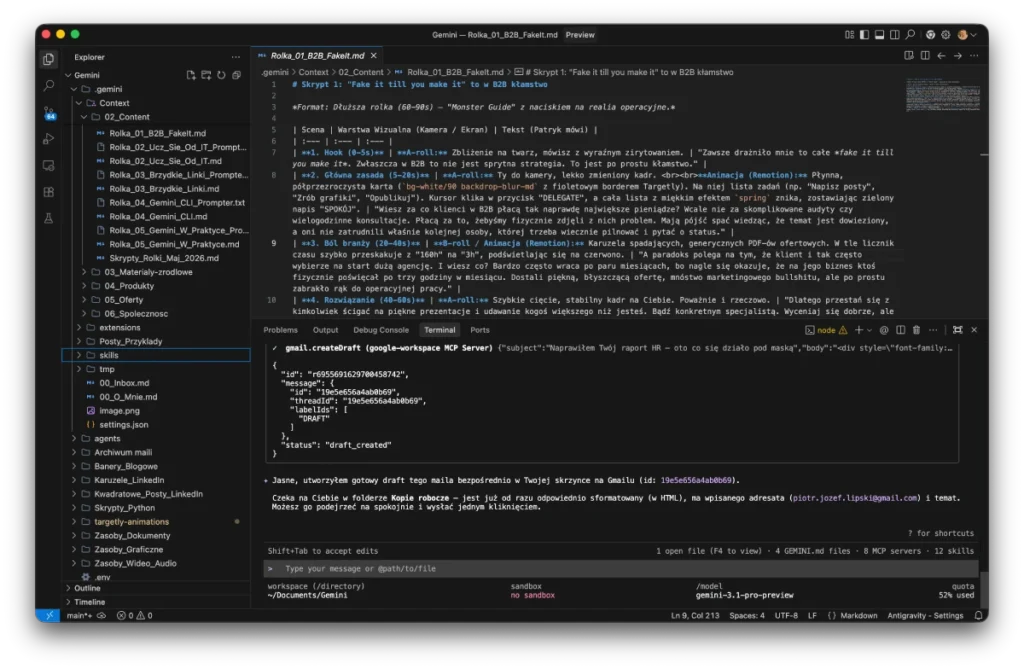Select the Terminal panel tab

tap(440, 330)
